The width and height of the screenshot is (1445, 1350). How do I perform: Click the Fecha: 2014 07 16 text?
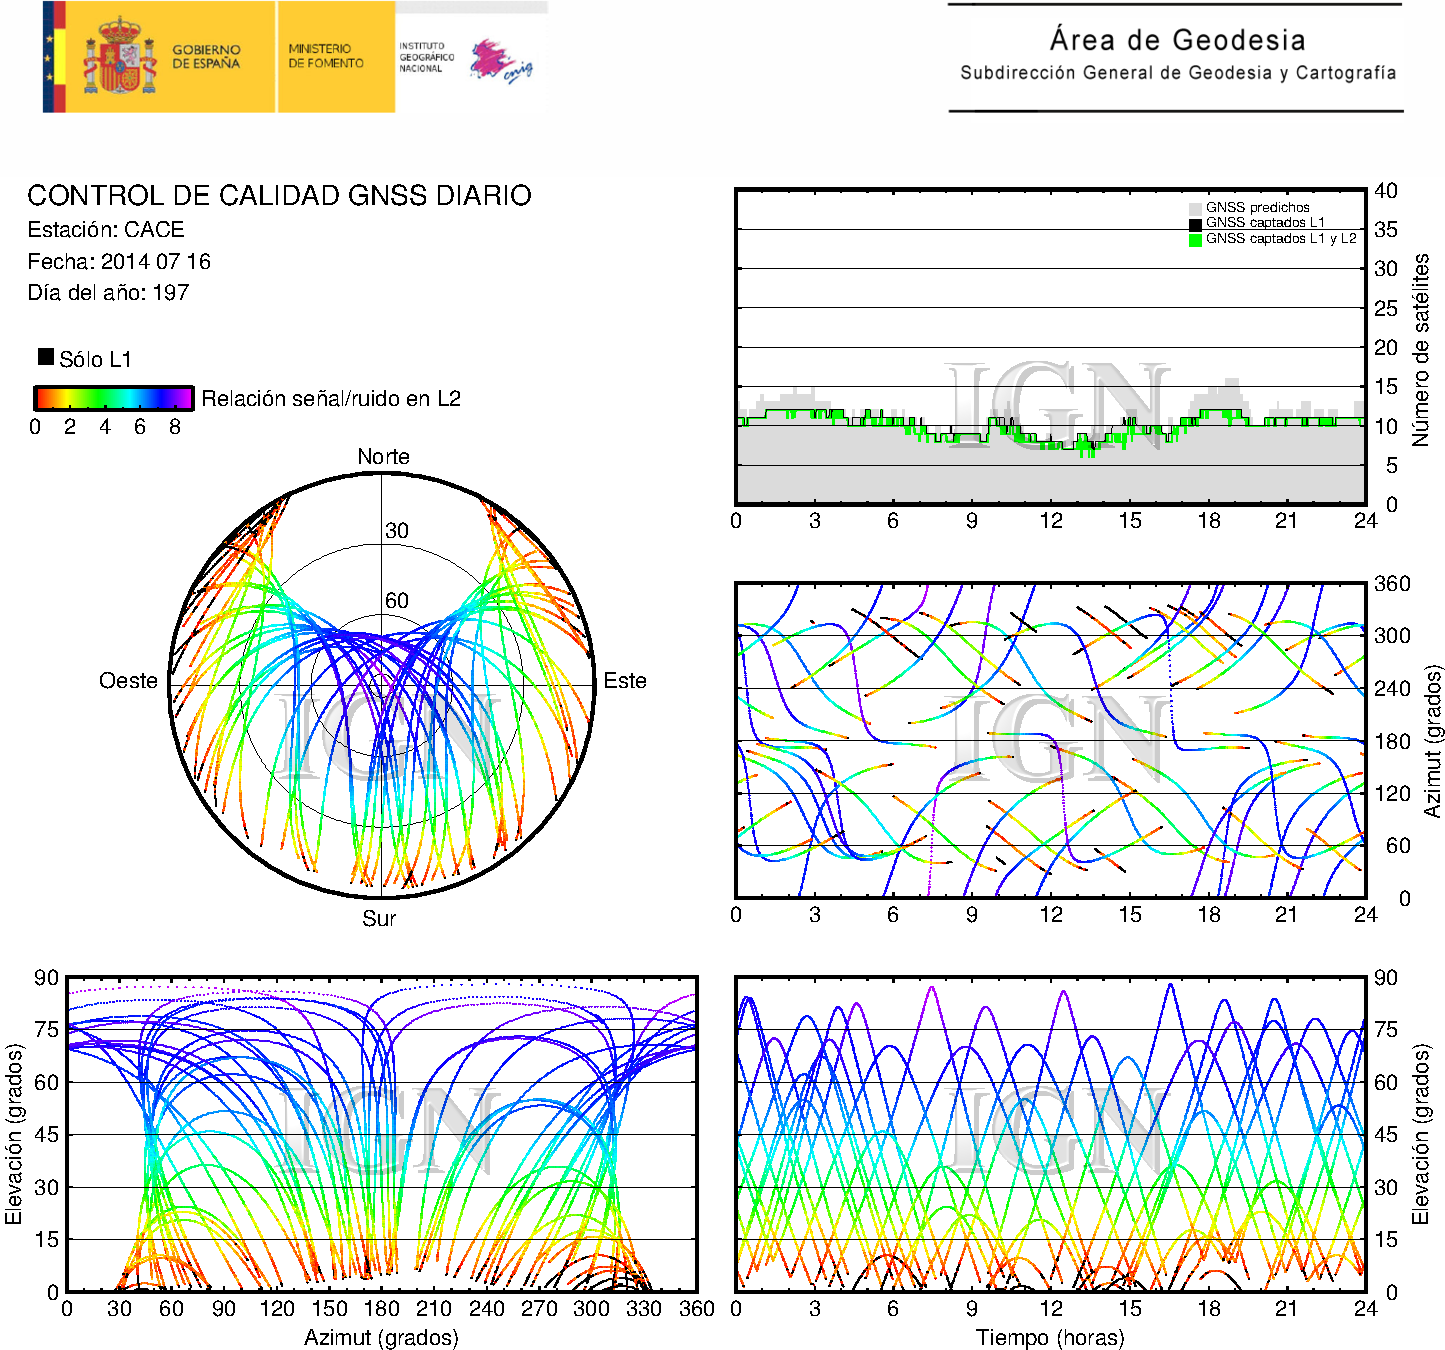[x=119, y=262]
